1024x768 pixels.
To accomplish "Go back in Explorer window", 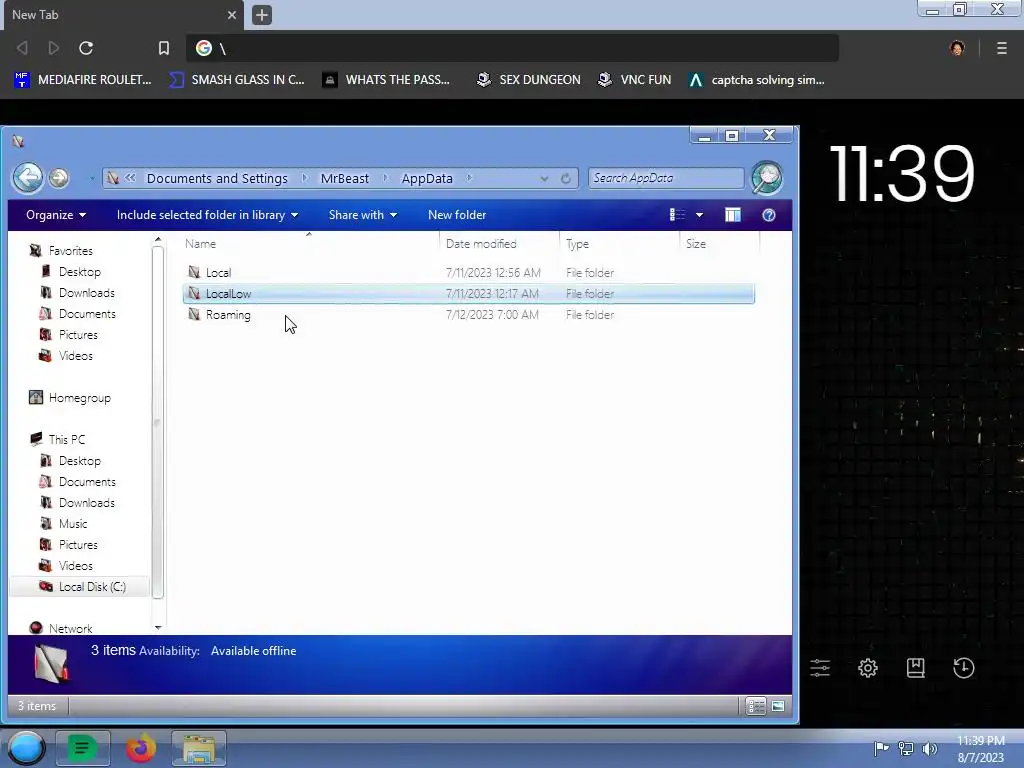I will 27,178.
